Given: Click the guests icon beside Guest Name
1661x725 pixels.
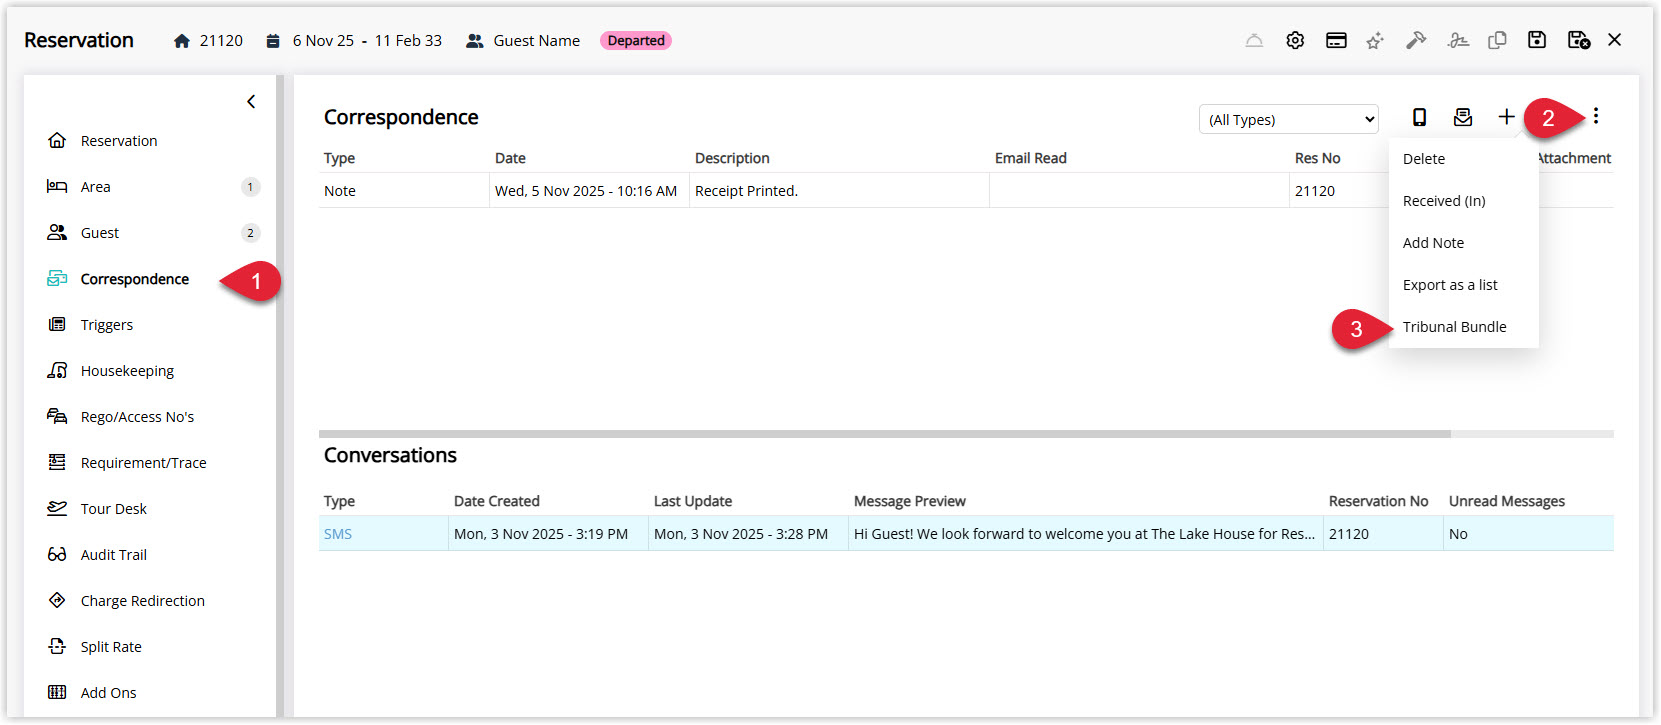Looking at the screenshot, I should coord(475,41).
